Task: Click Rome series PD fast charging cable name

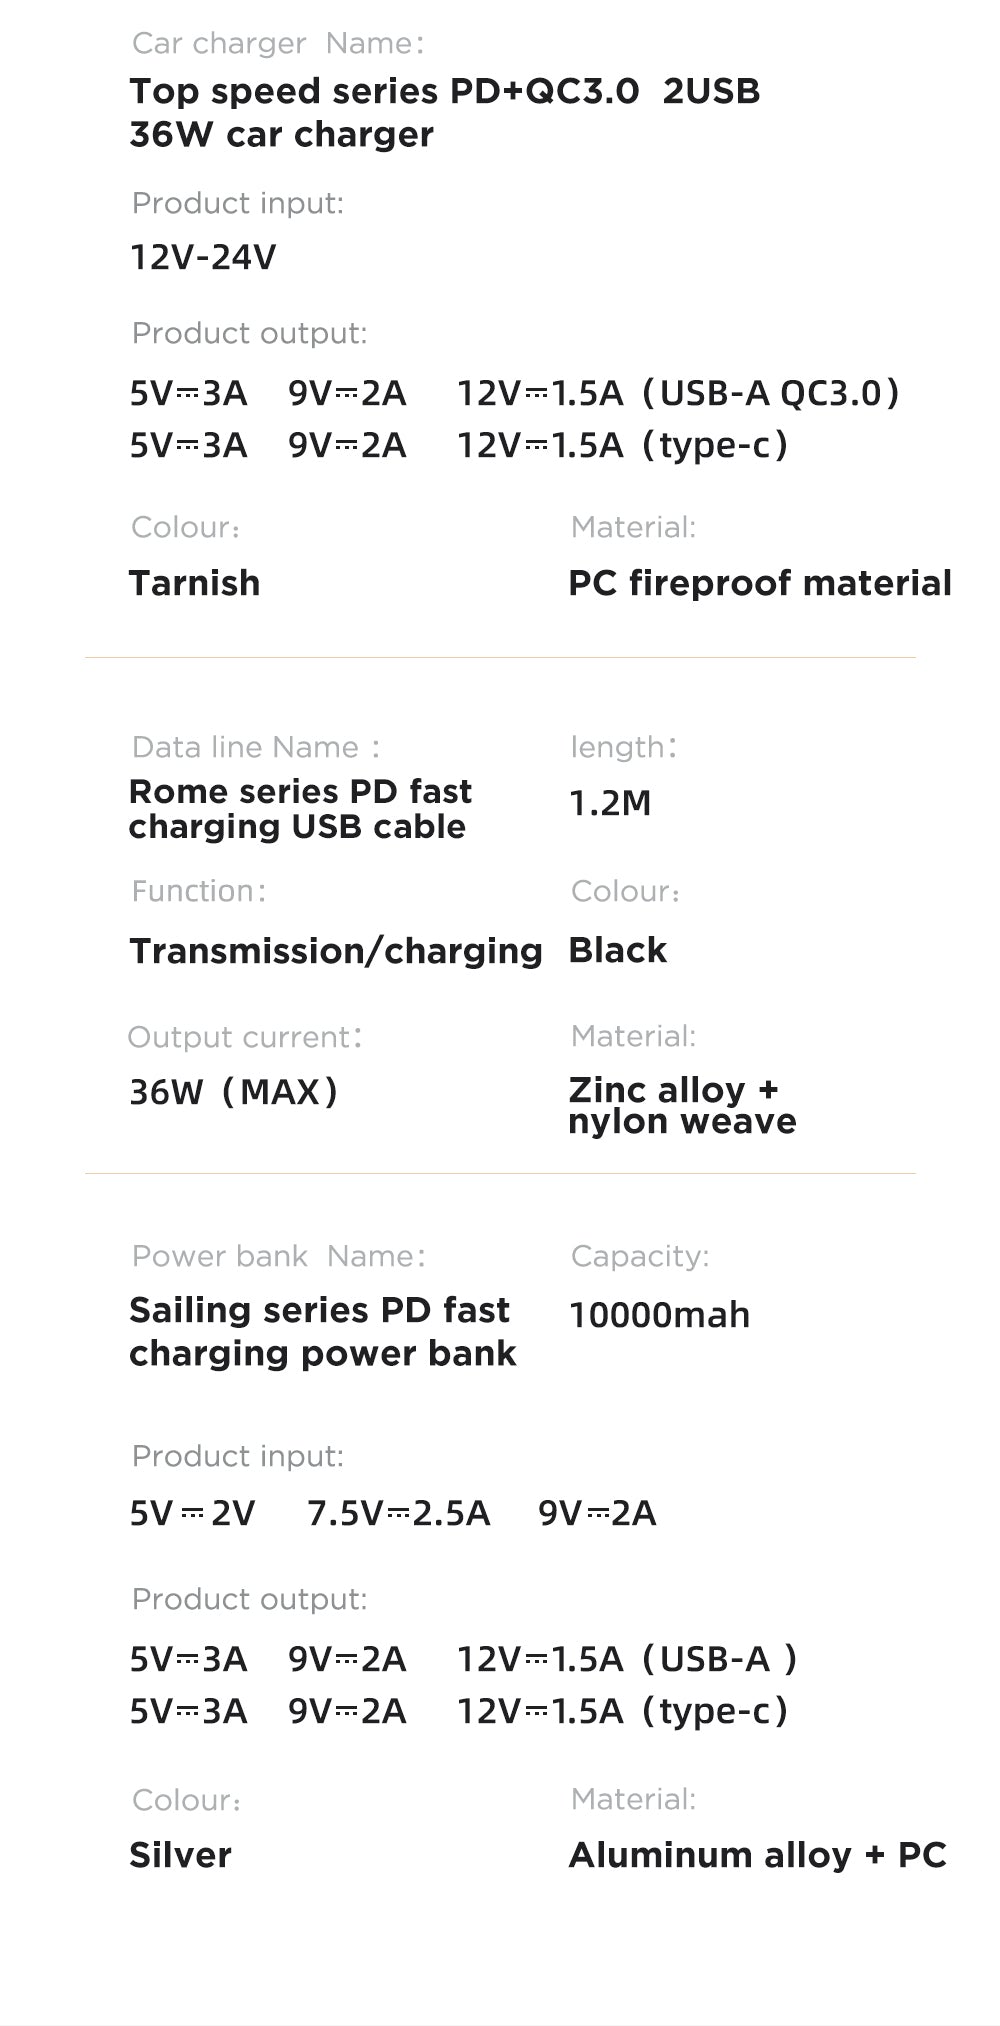Action: coord(300,809)
